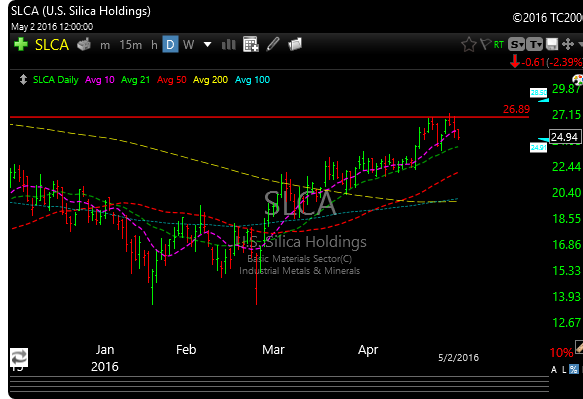
Task: Toggle the green RT real-time indicator
Action: 499,45
